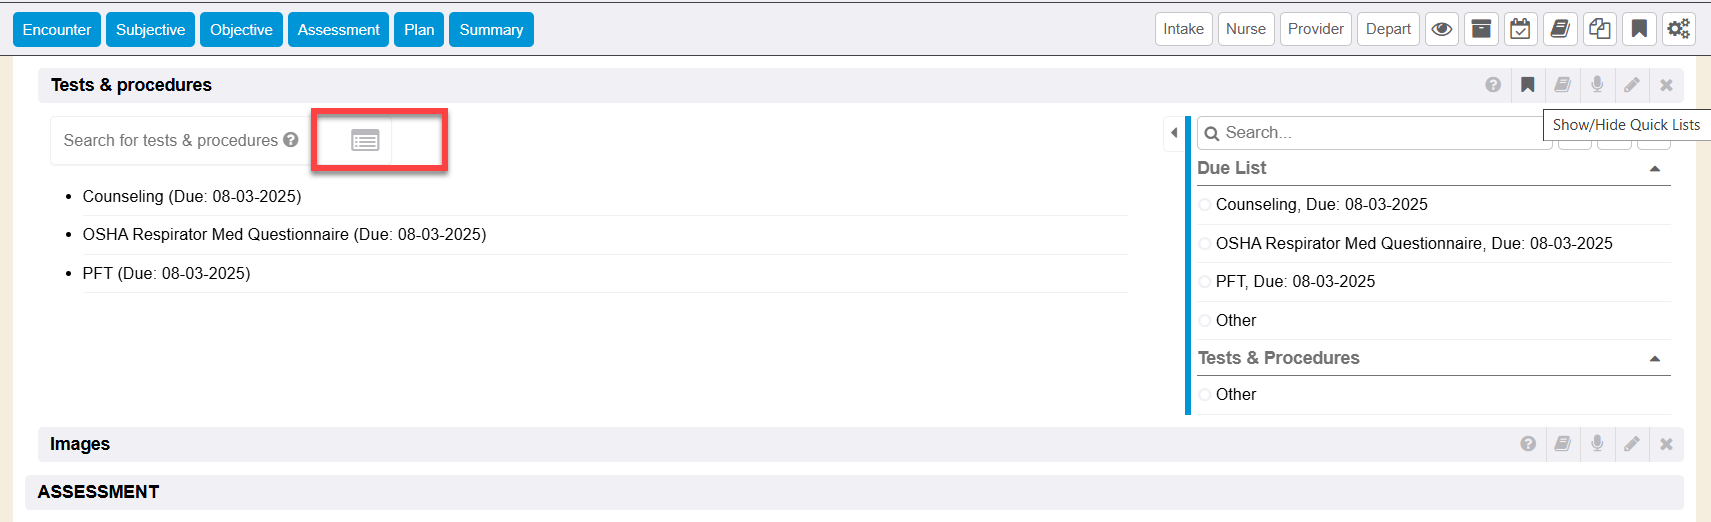Viewport: 1711px width, 522px height.
Task: Click the eye preview icon in top toolbar
Action: 1441,29
